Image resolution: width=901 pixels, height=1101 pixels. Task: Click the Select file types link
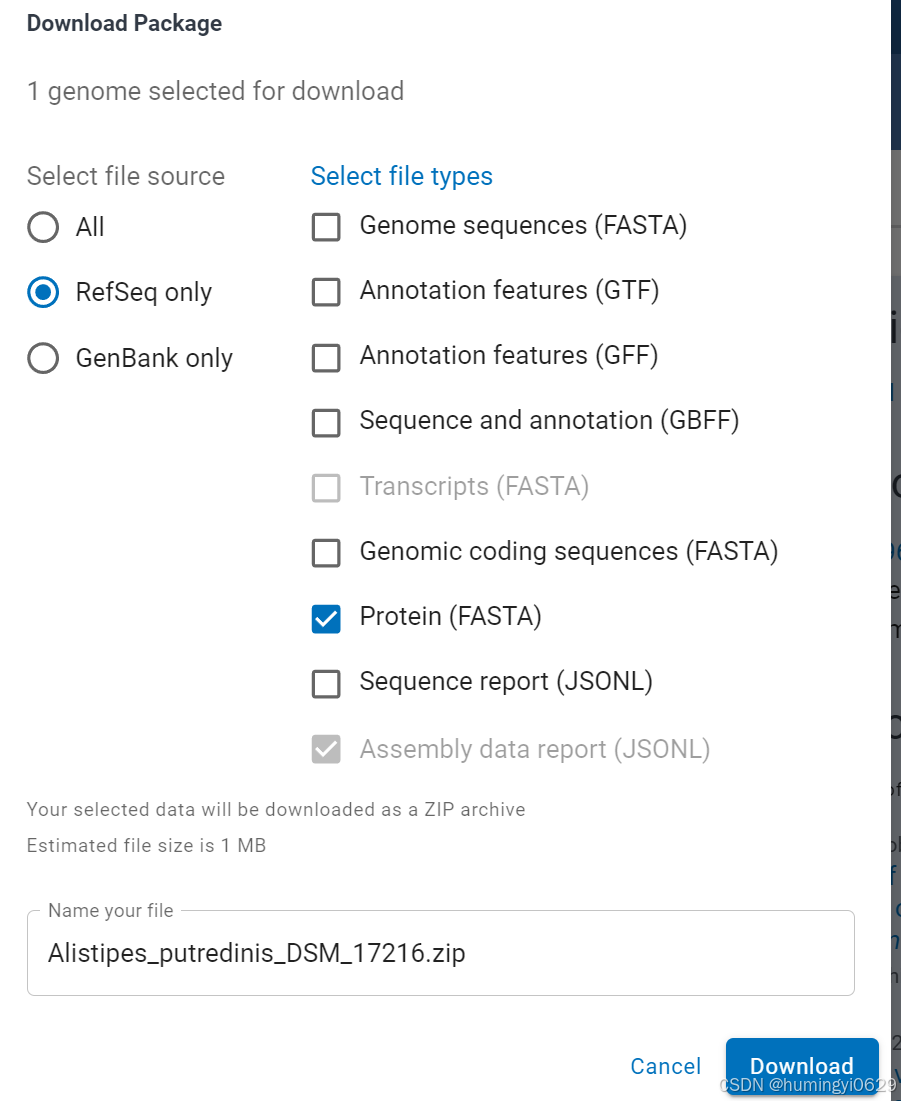[401, 176]
